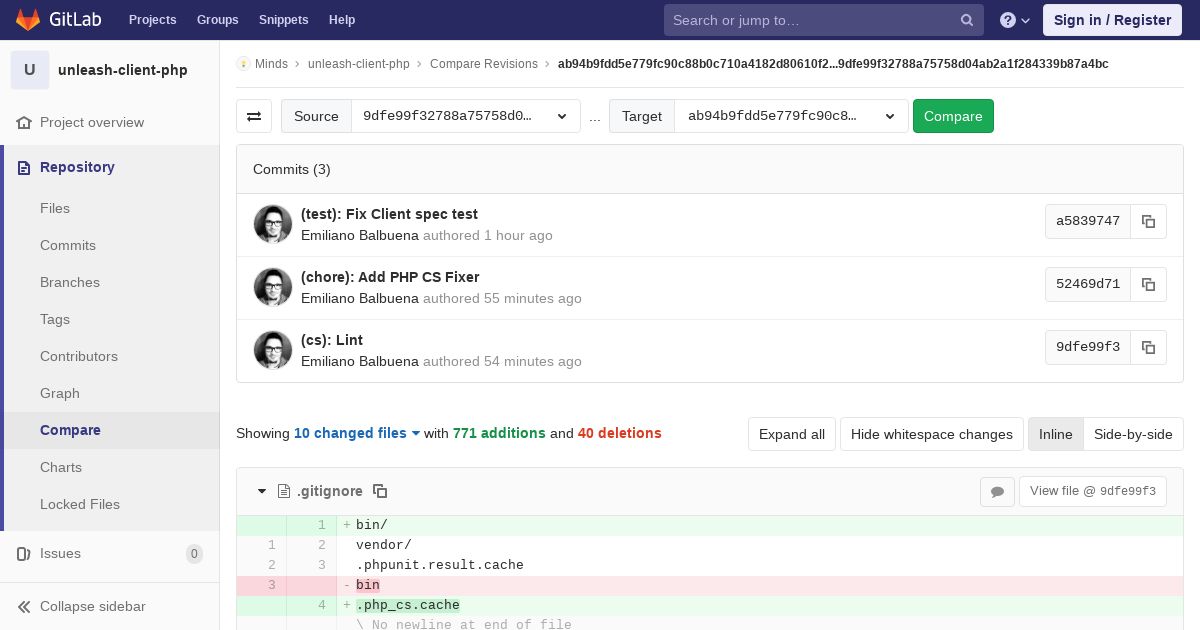Click View file @ 9dfe99f3

coord(1093,491)
